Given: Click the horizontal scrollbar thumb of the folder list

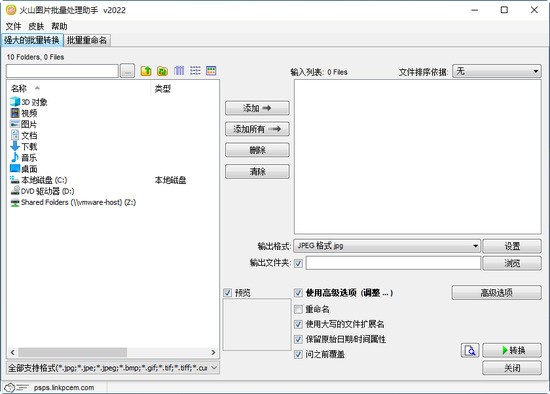Looking at the screenshot, I should click(73, 352).
